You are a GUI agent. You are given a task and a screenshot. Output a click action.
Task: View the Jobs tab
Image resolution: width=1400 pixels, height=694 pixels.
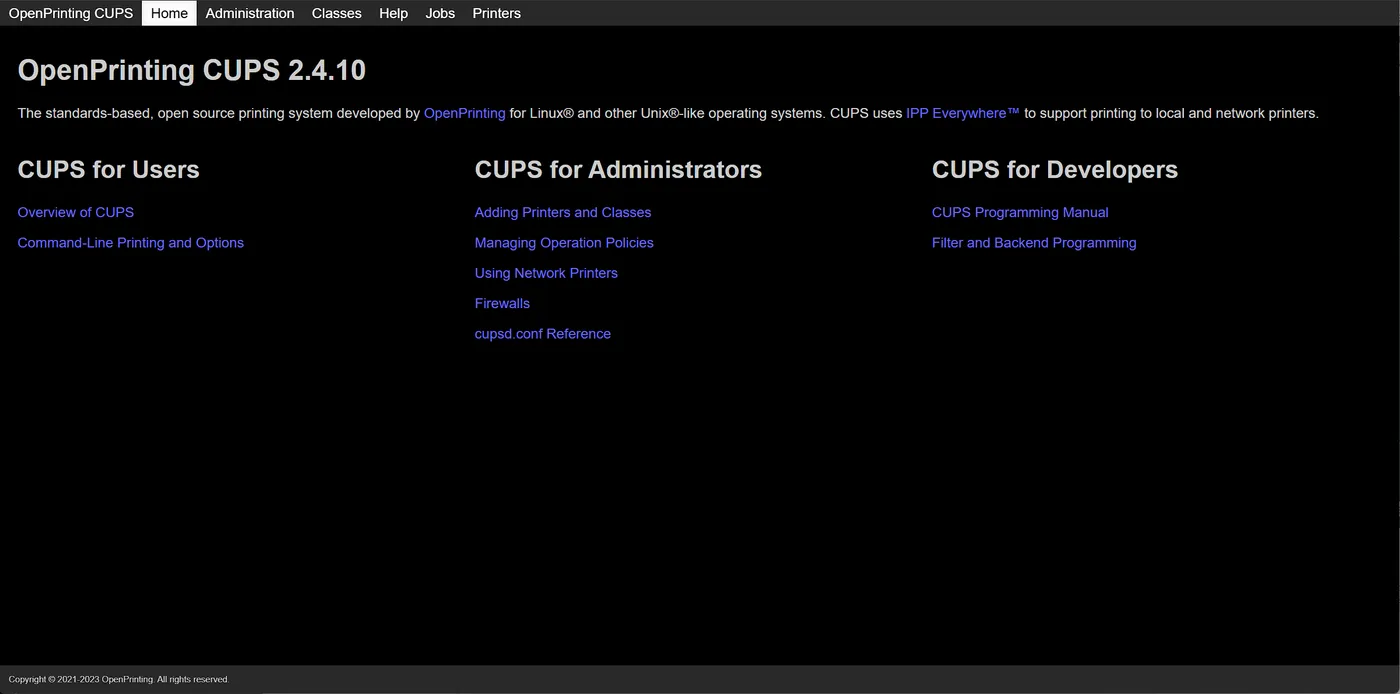coord(440,13)
